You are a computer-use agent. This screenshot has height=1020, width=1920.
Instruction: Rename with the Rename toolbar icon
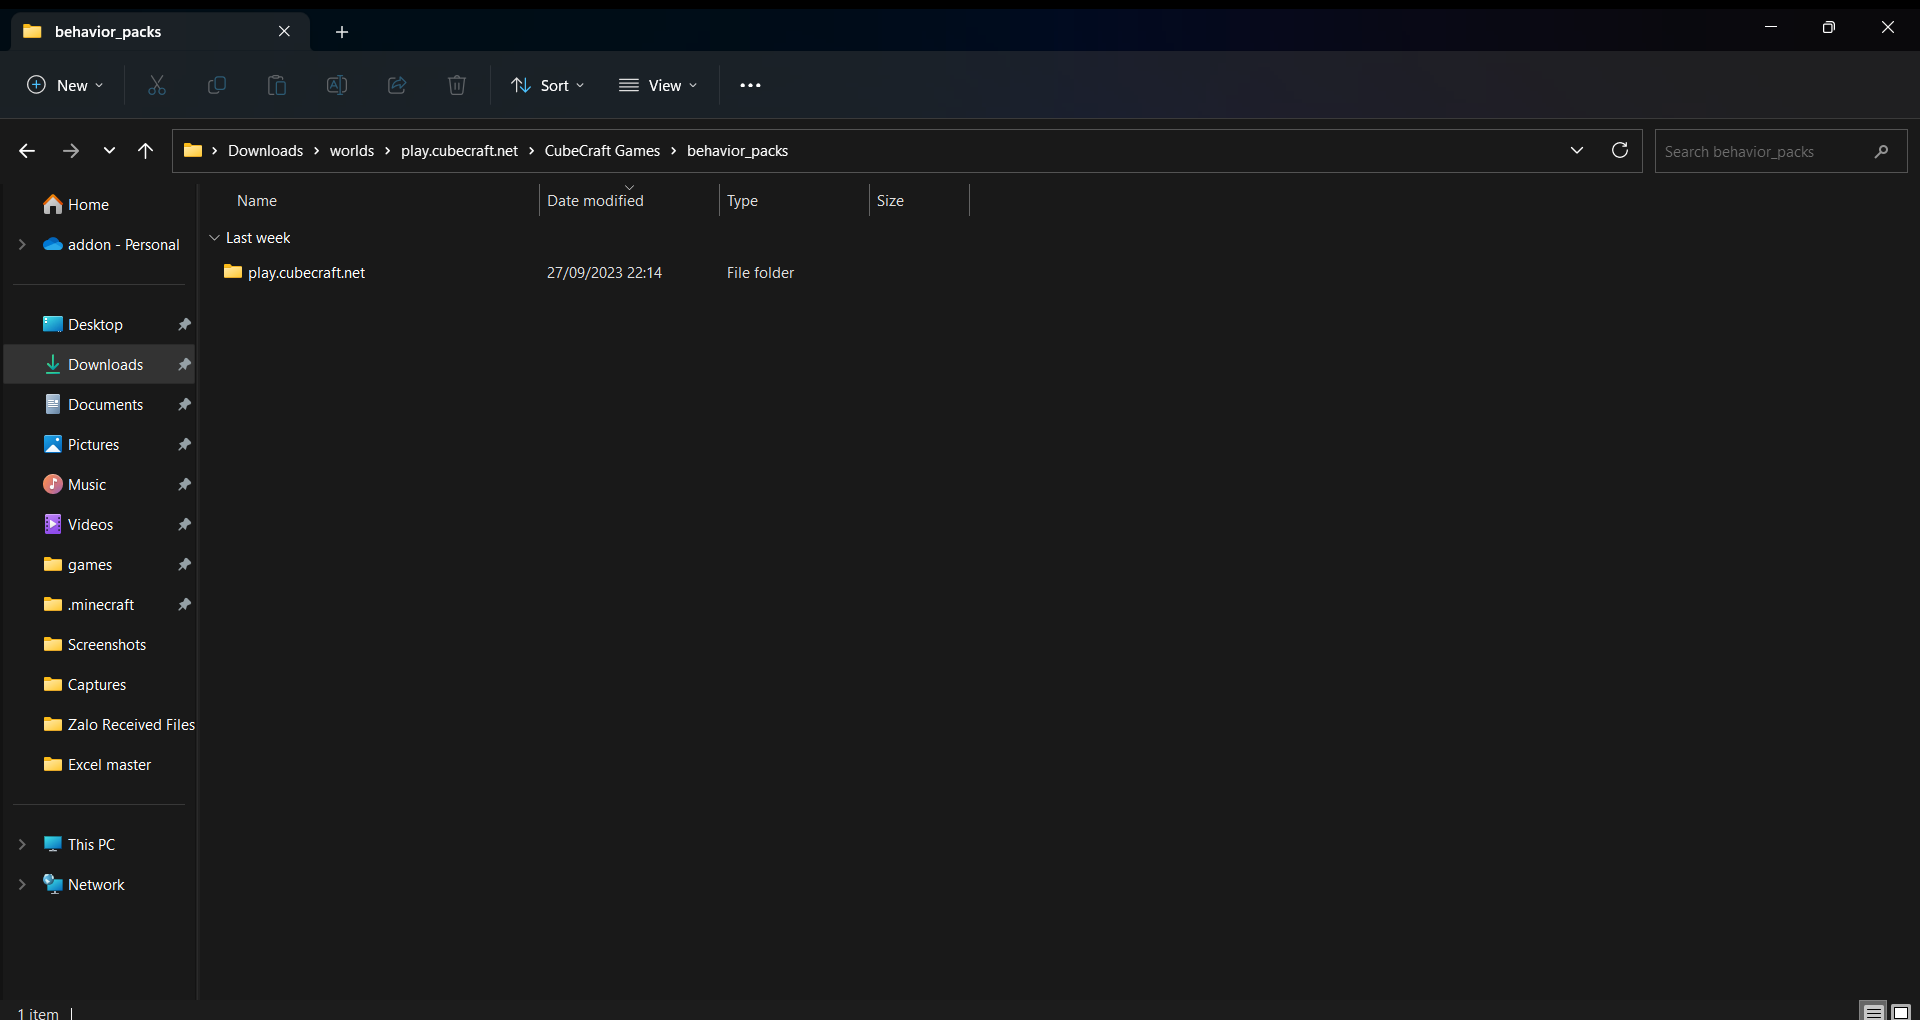(x=337, y=85)
